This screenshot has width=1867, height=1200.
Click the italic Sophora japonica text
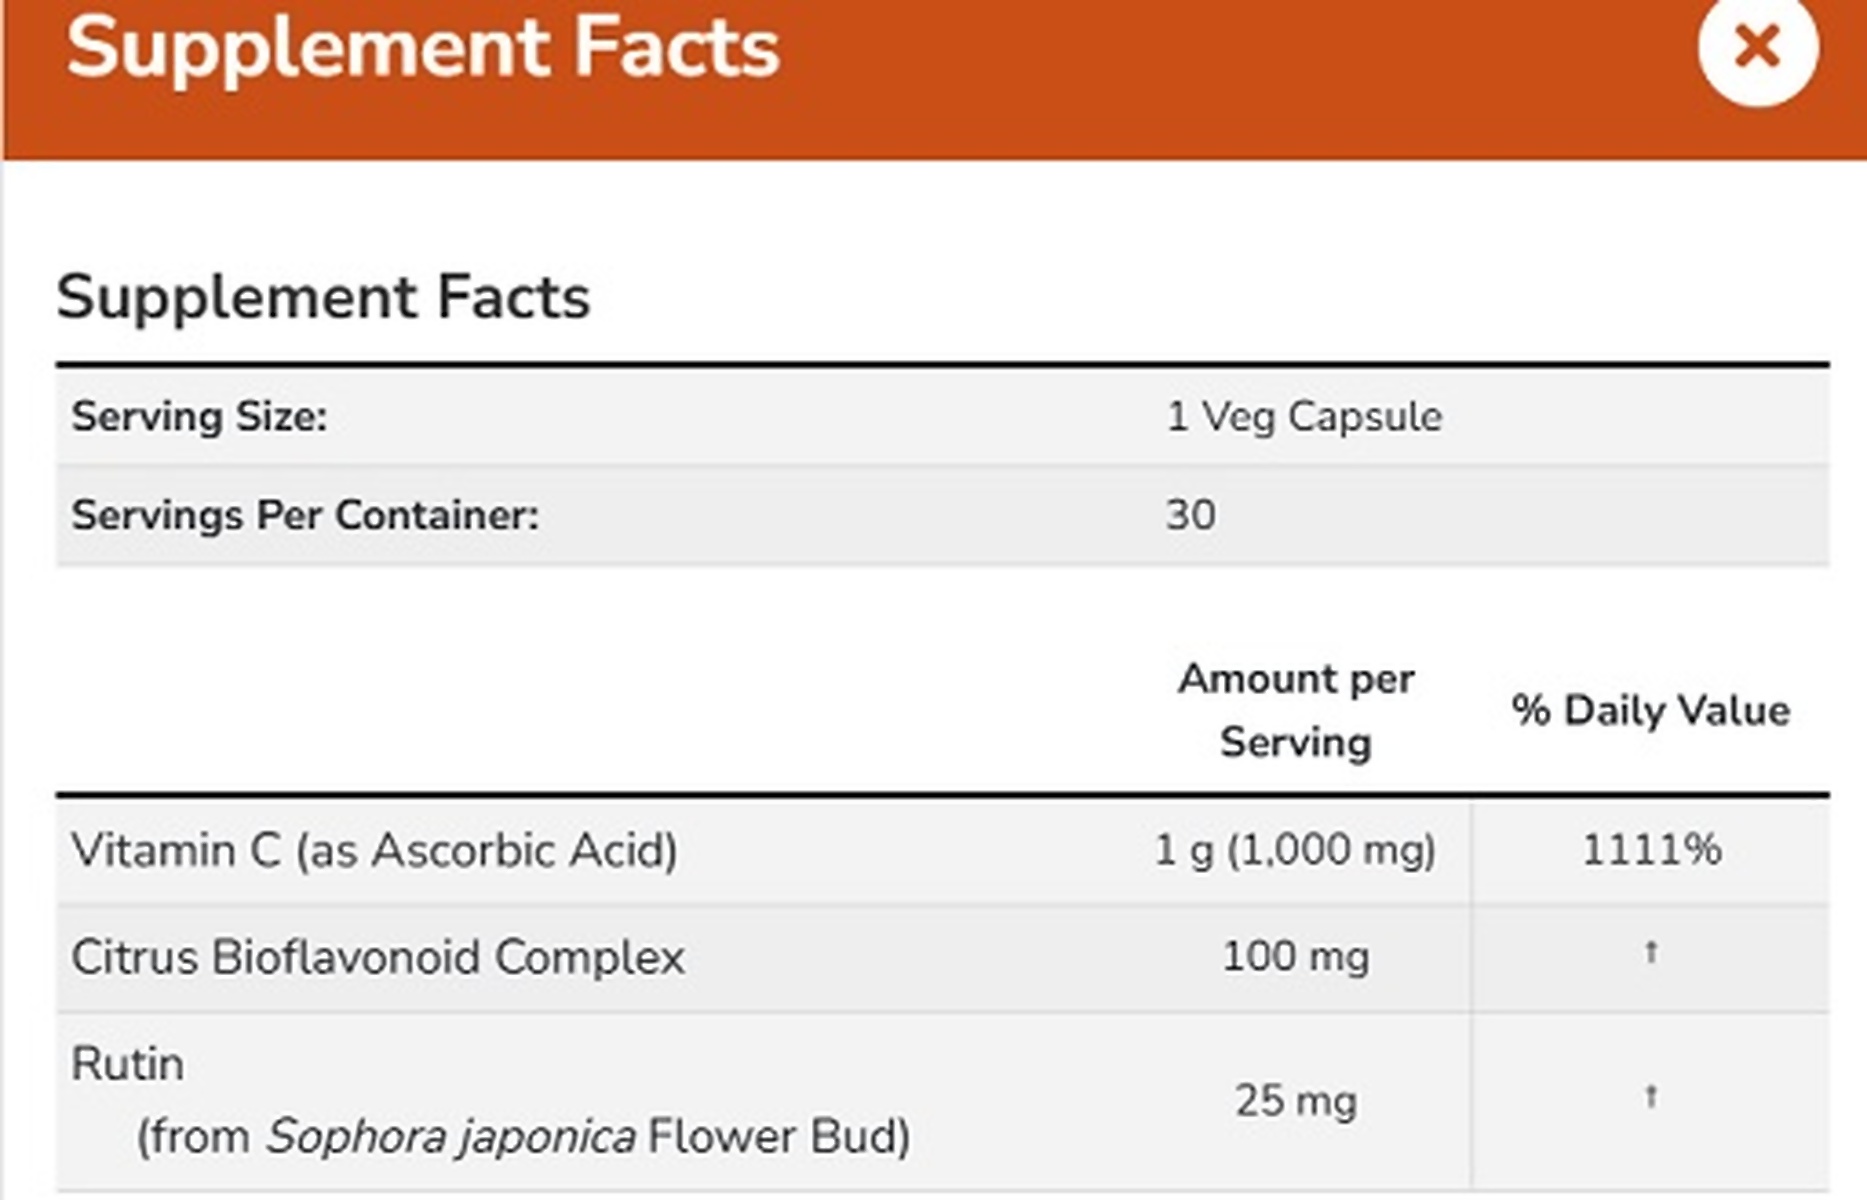click(x=449, y=1137)
